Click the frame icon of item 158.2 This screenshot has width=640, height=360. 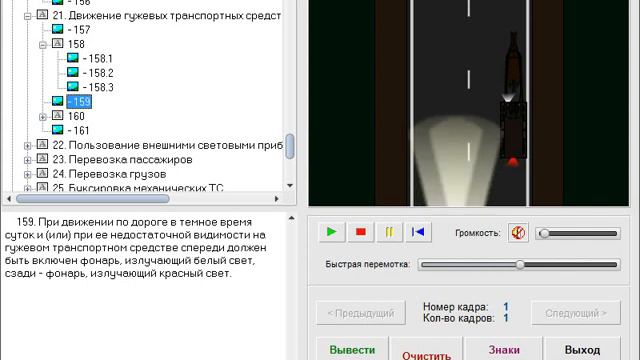pyautogui.click(x=73, y=72)
